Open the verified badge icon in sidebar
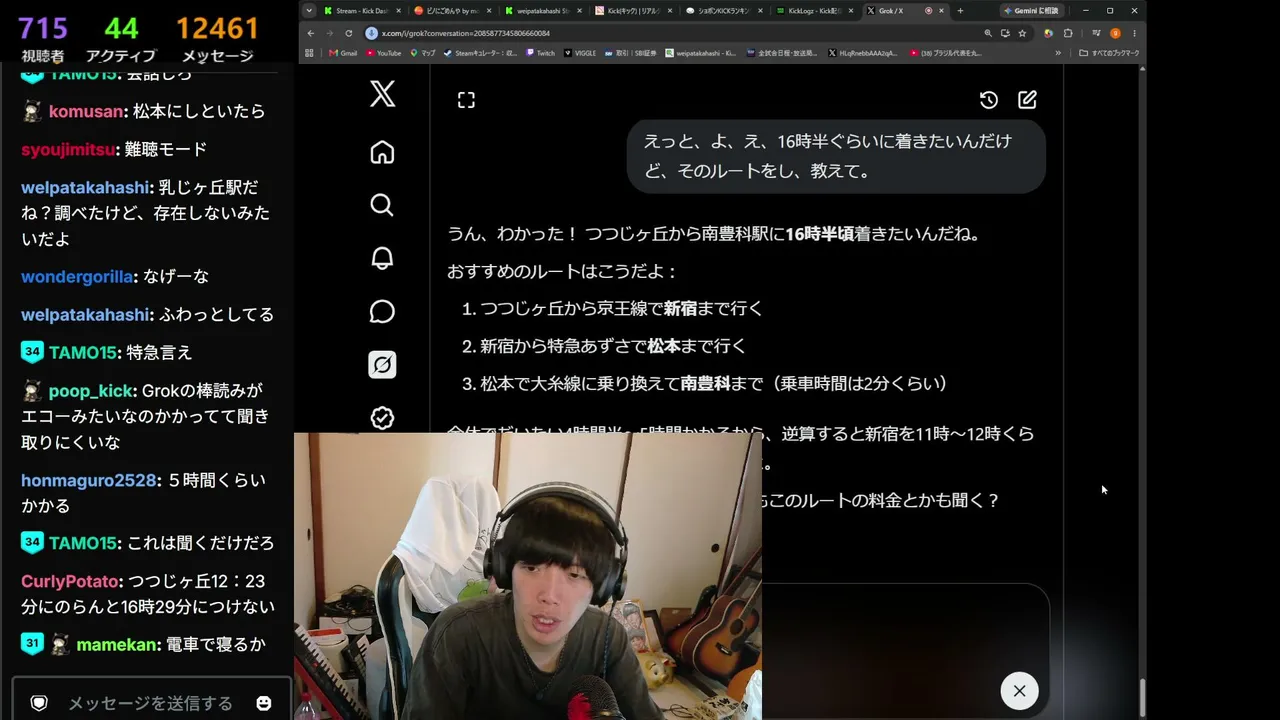The height and width of the screenshot is (720, 1280). point(382,417)
